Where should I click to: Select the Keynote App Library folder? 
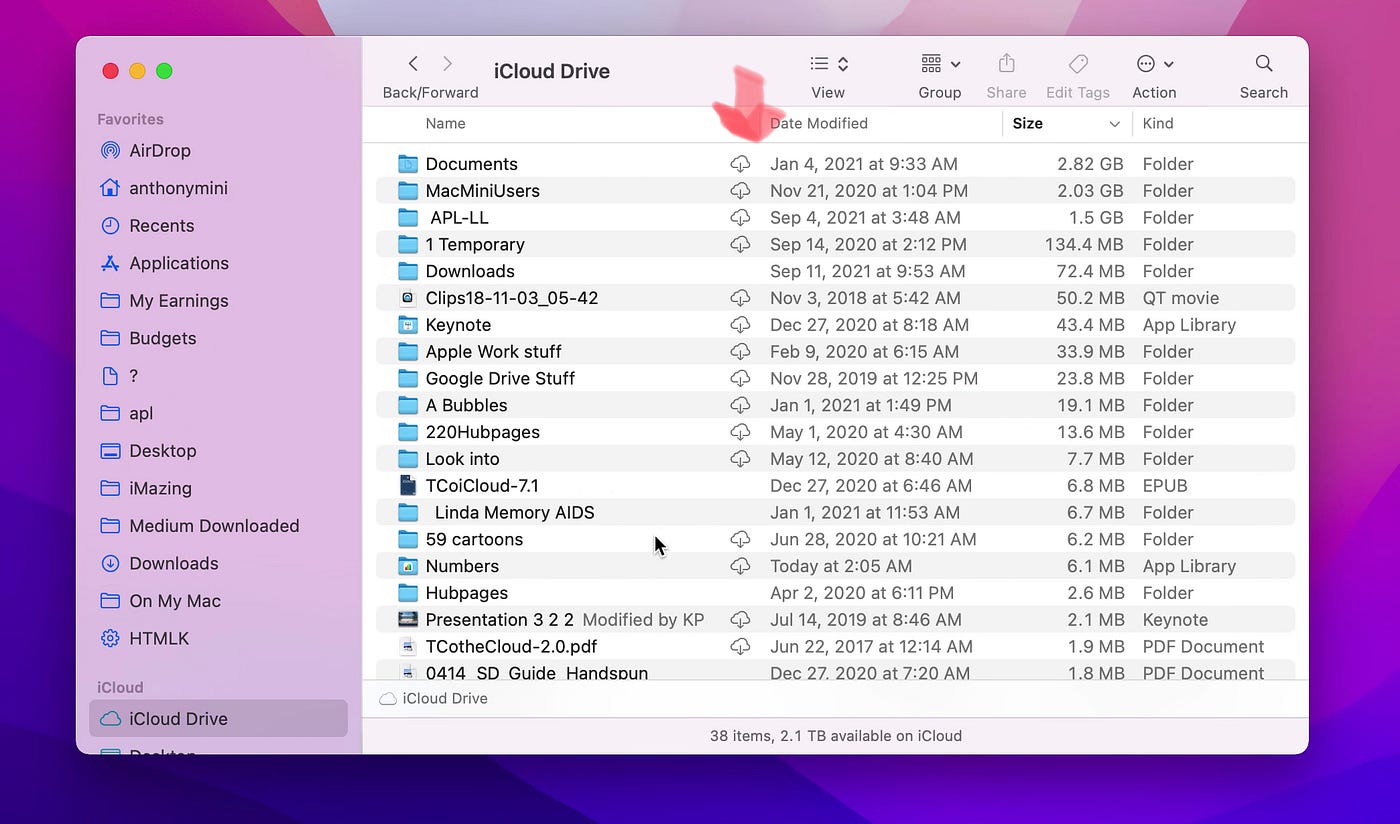click(x=835, y=325)
